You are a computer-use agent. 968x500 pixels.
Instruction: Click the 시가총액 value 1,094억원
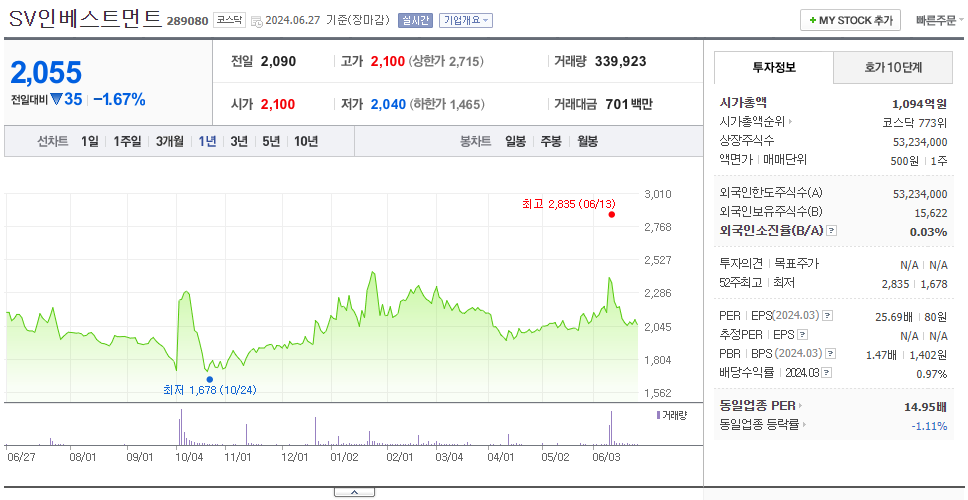pyautogui.click(x=919, y=104)
